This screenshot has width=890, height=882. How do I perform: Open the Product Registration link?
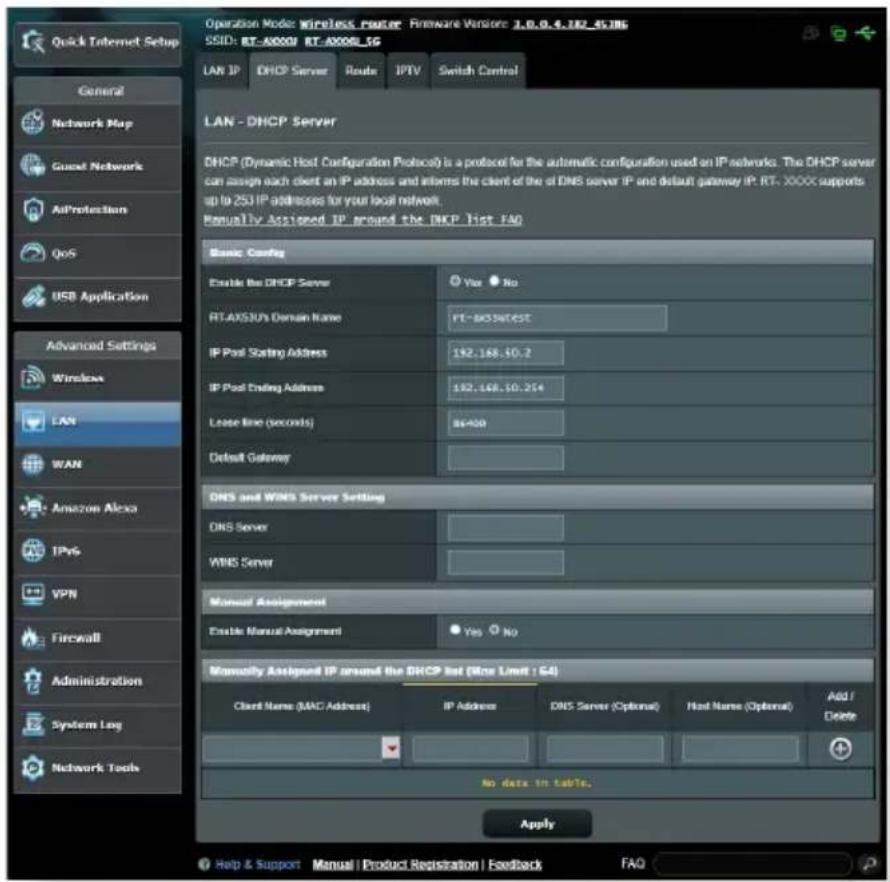(421, 864)
